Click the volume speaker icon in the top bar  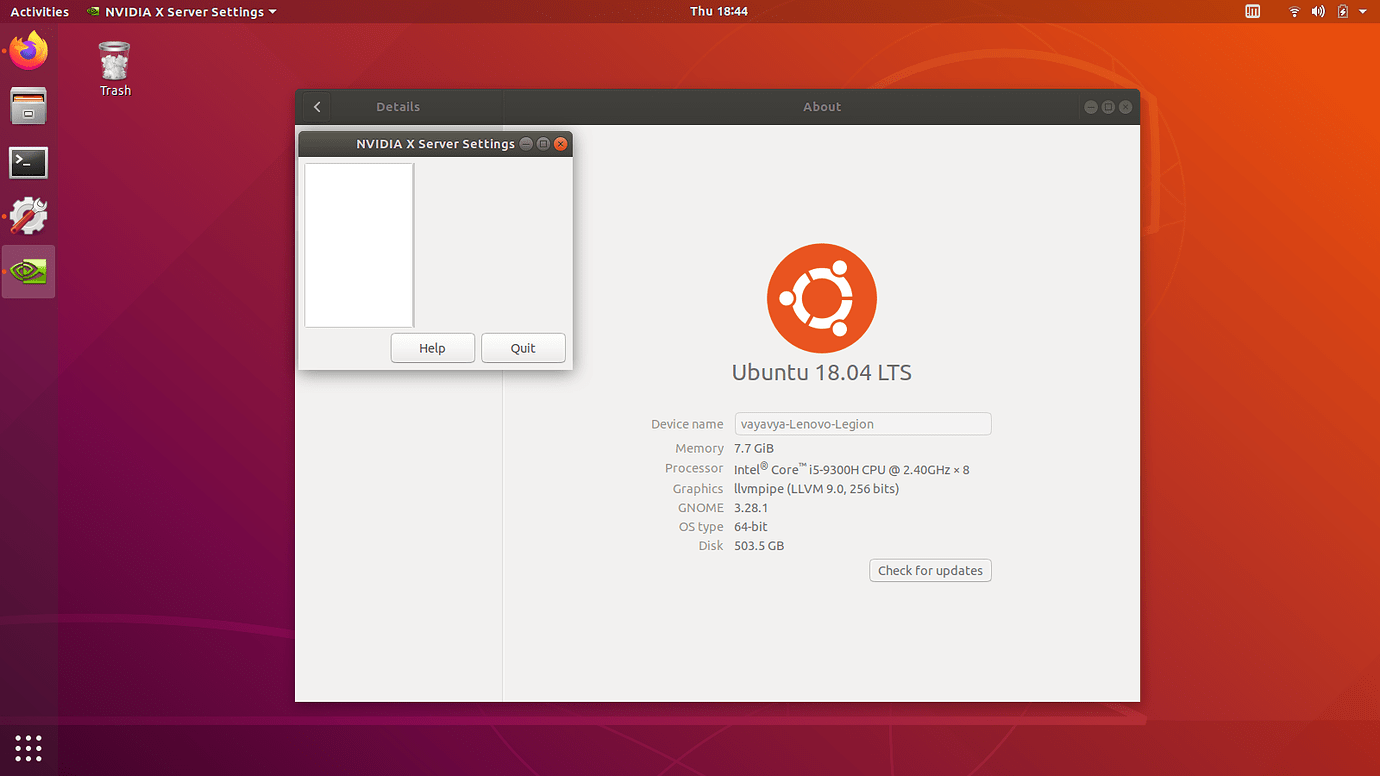[x=1318, y=12]
